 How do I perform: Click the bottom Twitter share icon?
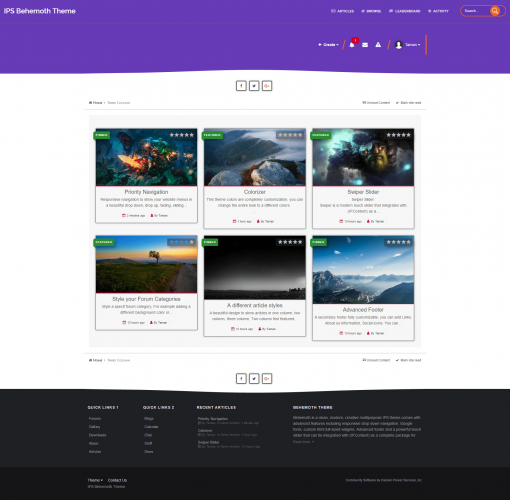[x=254, y=379]
